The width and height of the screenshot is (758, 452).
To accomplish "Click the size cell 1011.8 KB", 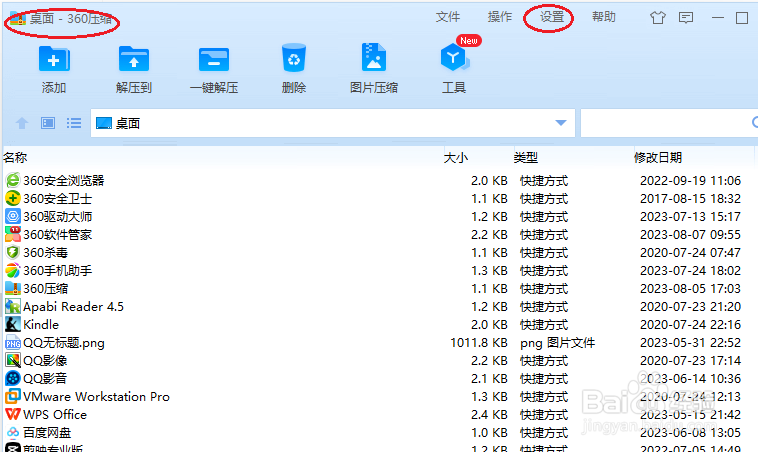I will (x=479, y=343).
